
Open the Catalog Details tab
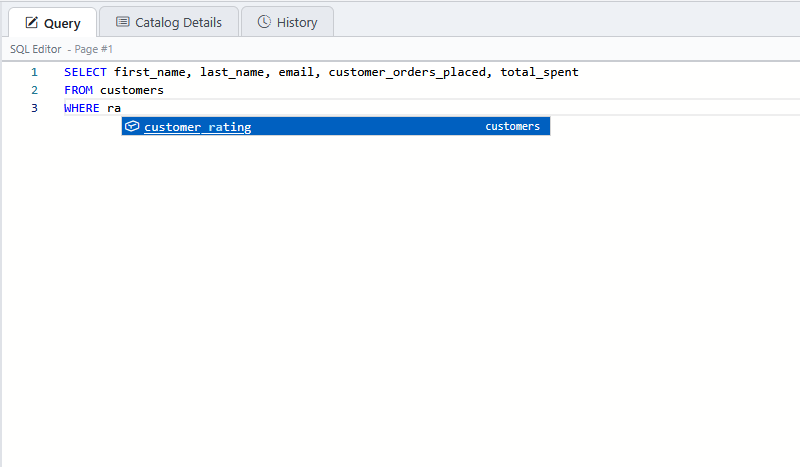169,22
